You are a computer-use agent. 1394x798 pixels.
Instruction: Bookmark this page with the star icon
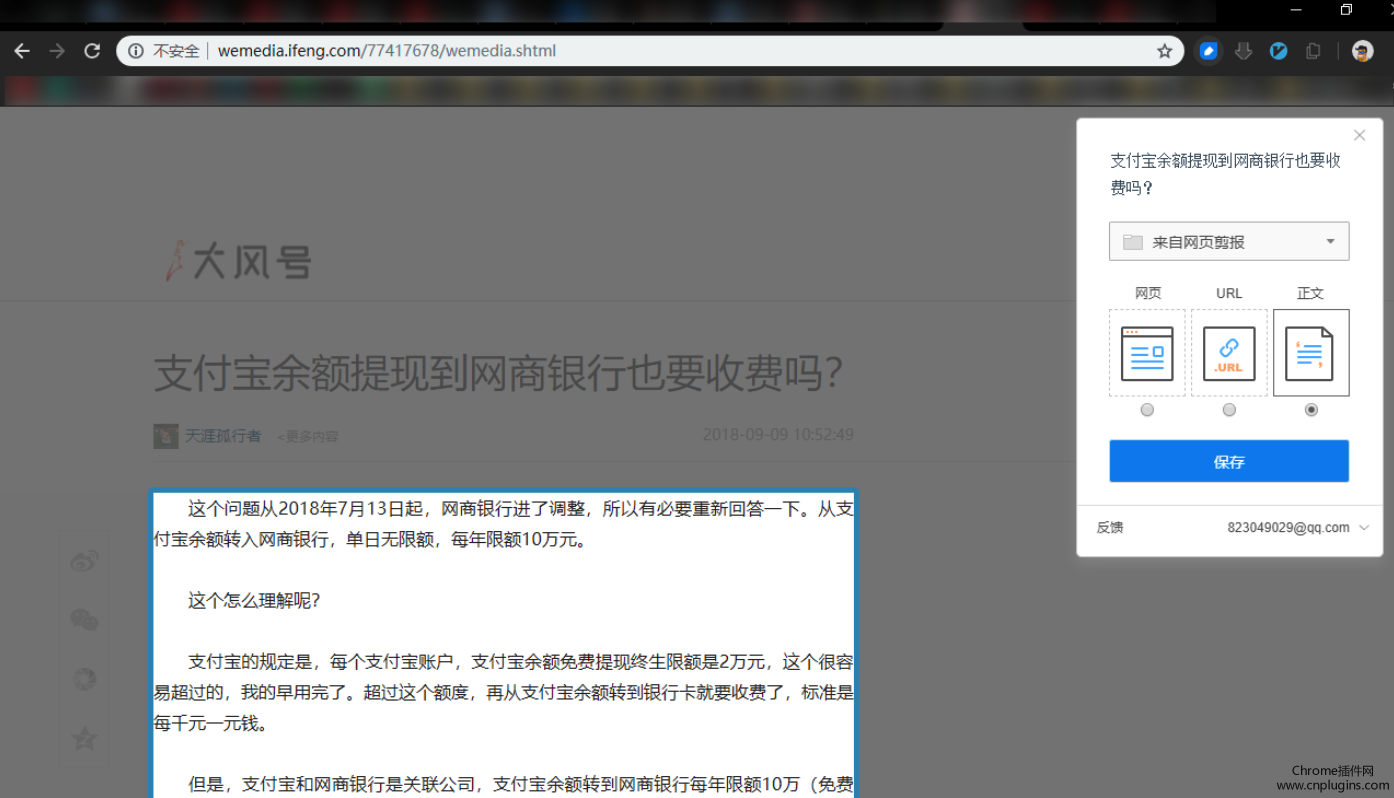pos(1164,51)
